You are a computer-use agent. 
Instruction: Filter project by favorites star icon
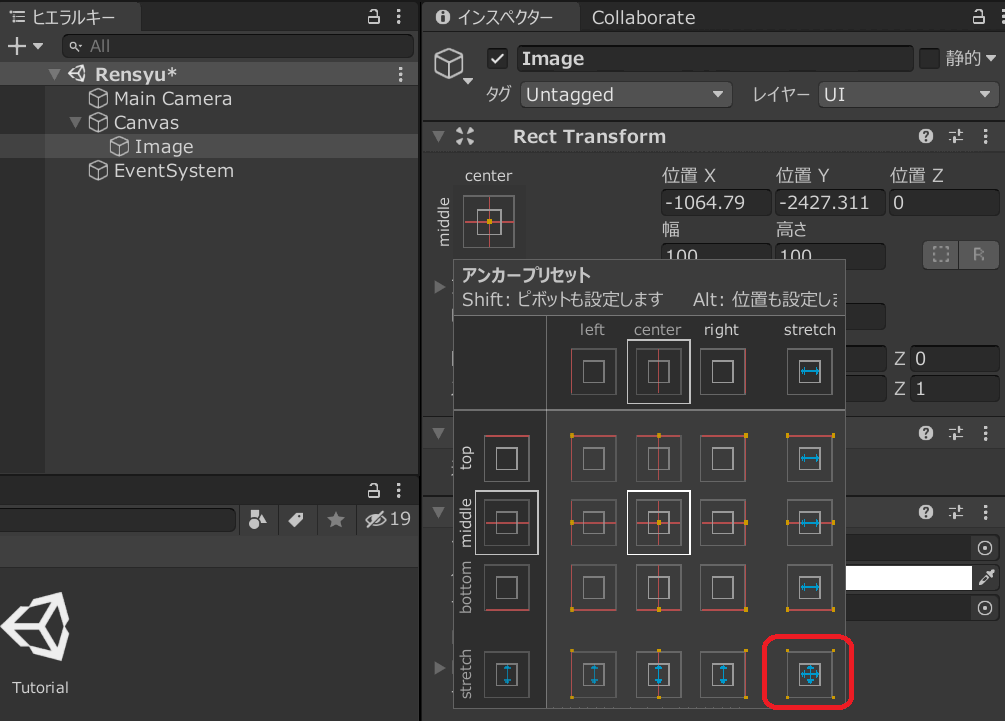click(x=336, y=519)
